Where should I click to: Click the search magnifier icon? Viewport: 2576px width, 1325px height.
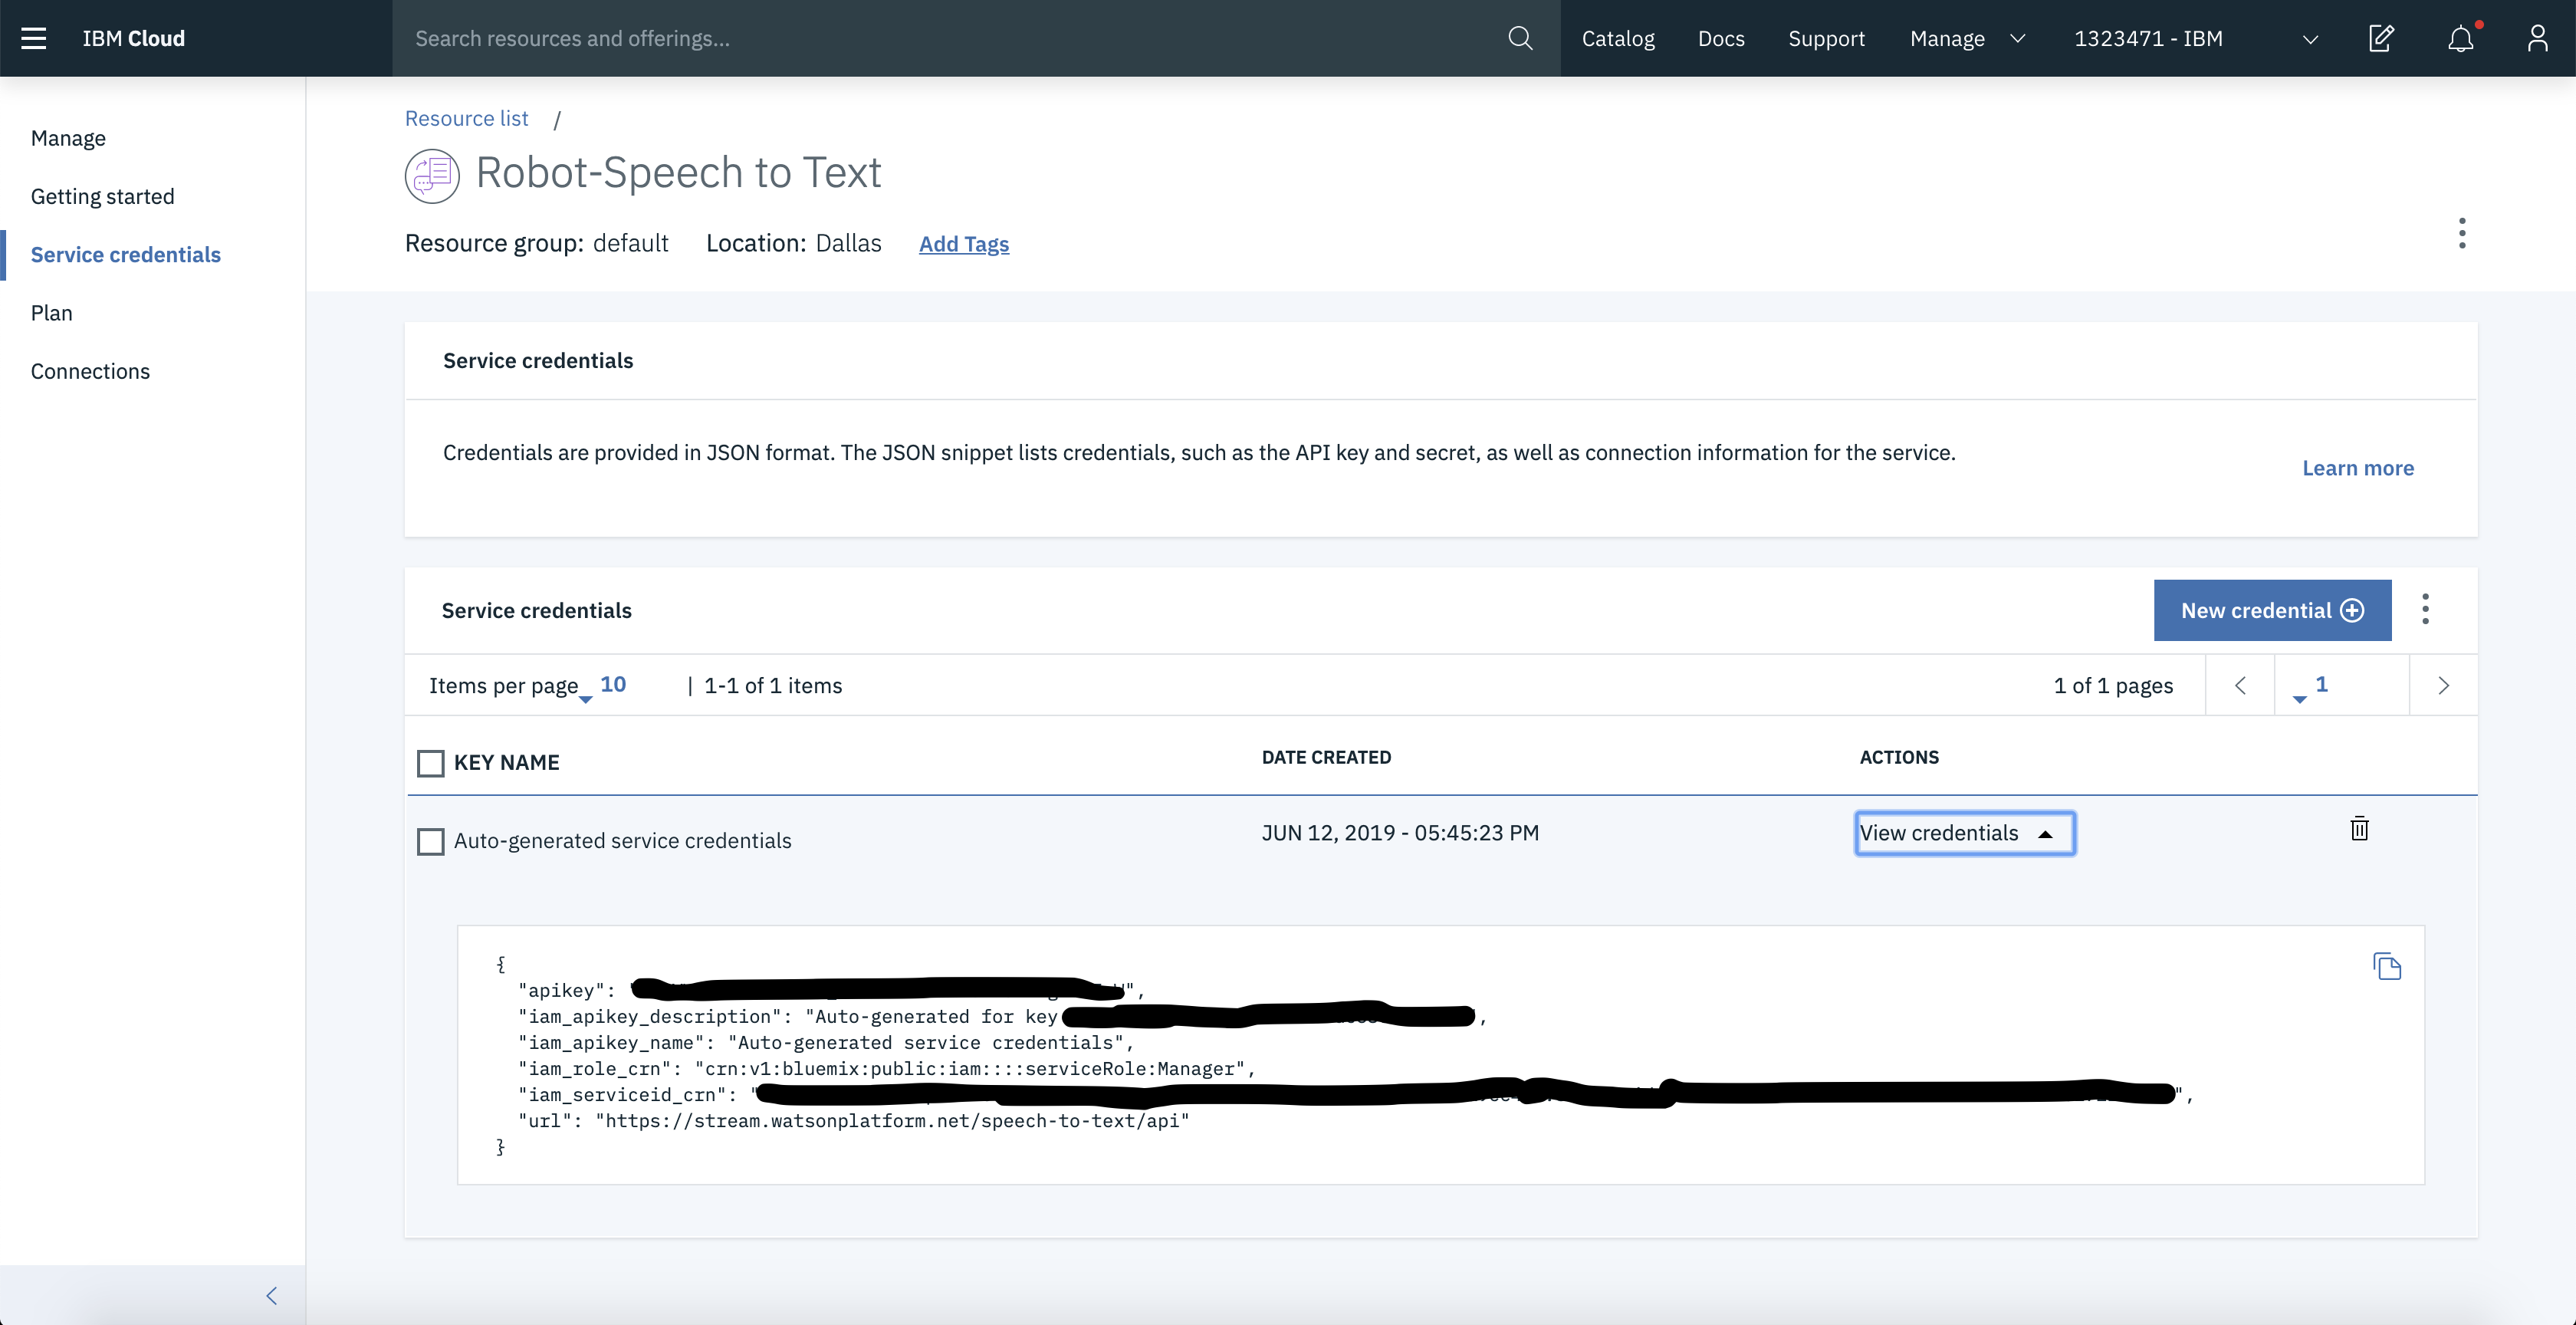(1520, 38)
